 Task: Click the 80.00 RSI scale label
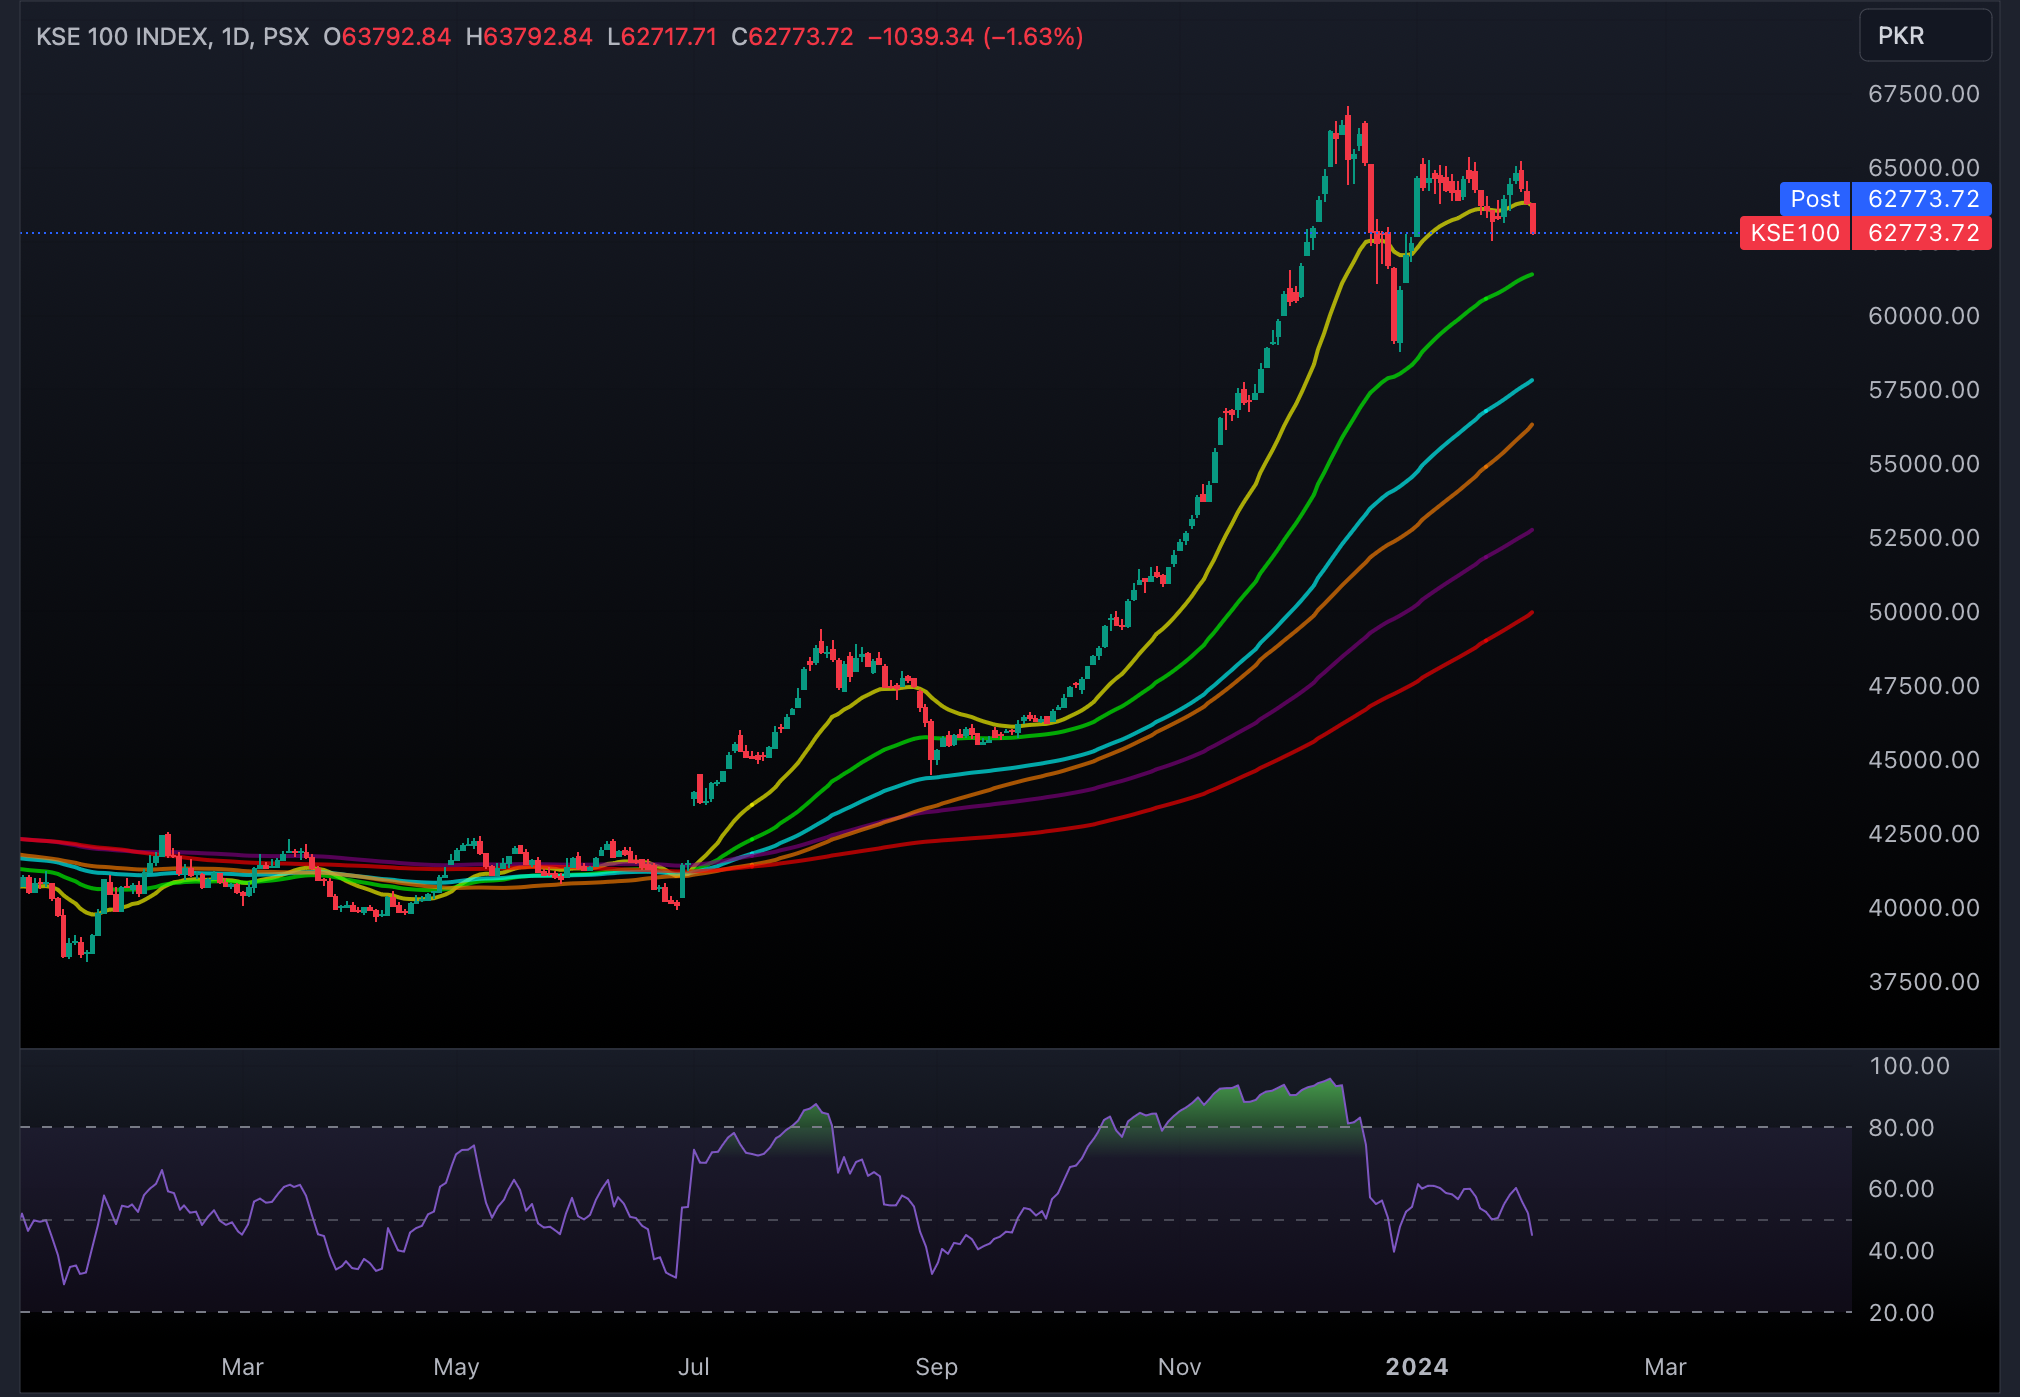point(1901,1128)
